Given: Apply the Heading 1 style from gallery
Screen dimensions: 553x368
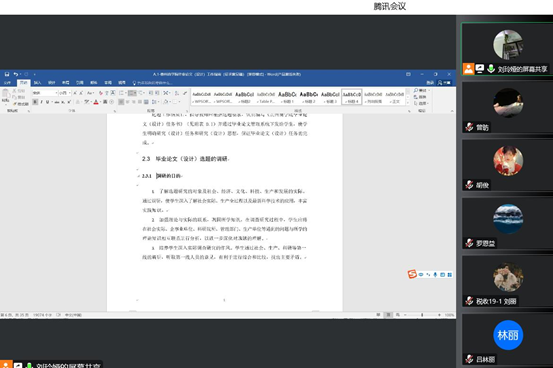Looking at the screenshot, I should click(x=287, y=97).
